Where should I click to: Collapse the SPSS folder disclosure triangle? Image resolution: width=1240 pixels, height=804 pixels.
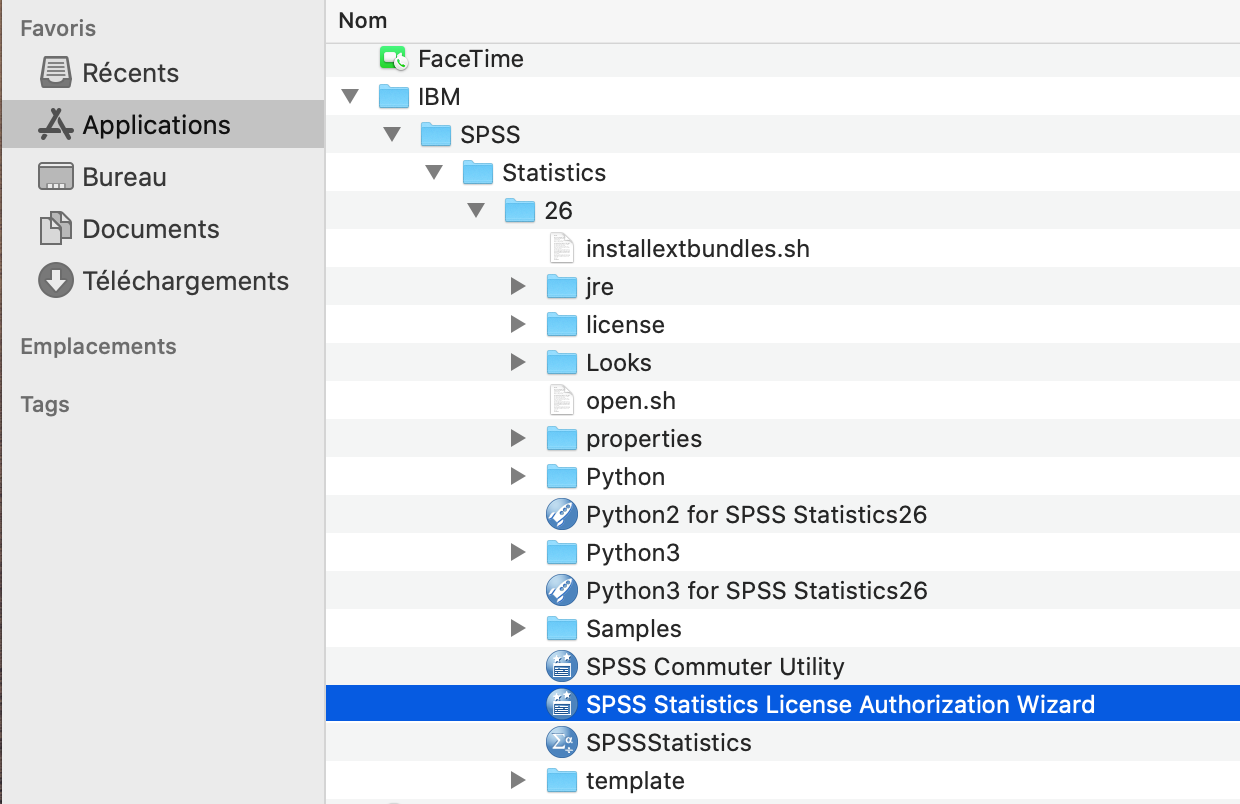point(392,135)
